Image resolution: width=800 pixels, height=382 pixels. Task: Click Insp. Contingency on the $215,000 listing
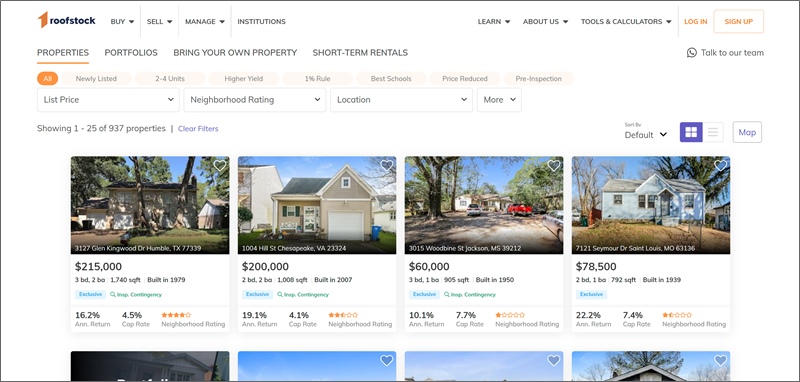(x=136, y=294)
